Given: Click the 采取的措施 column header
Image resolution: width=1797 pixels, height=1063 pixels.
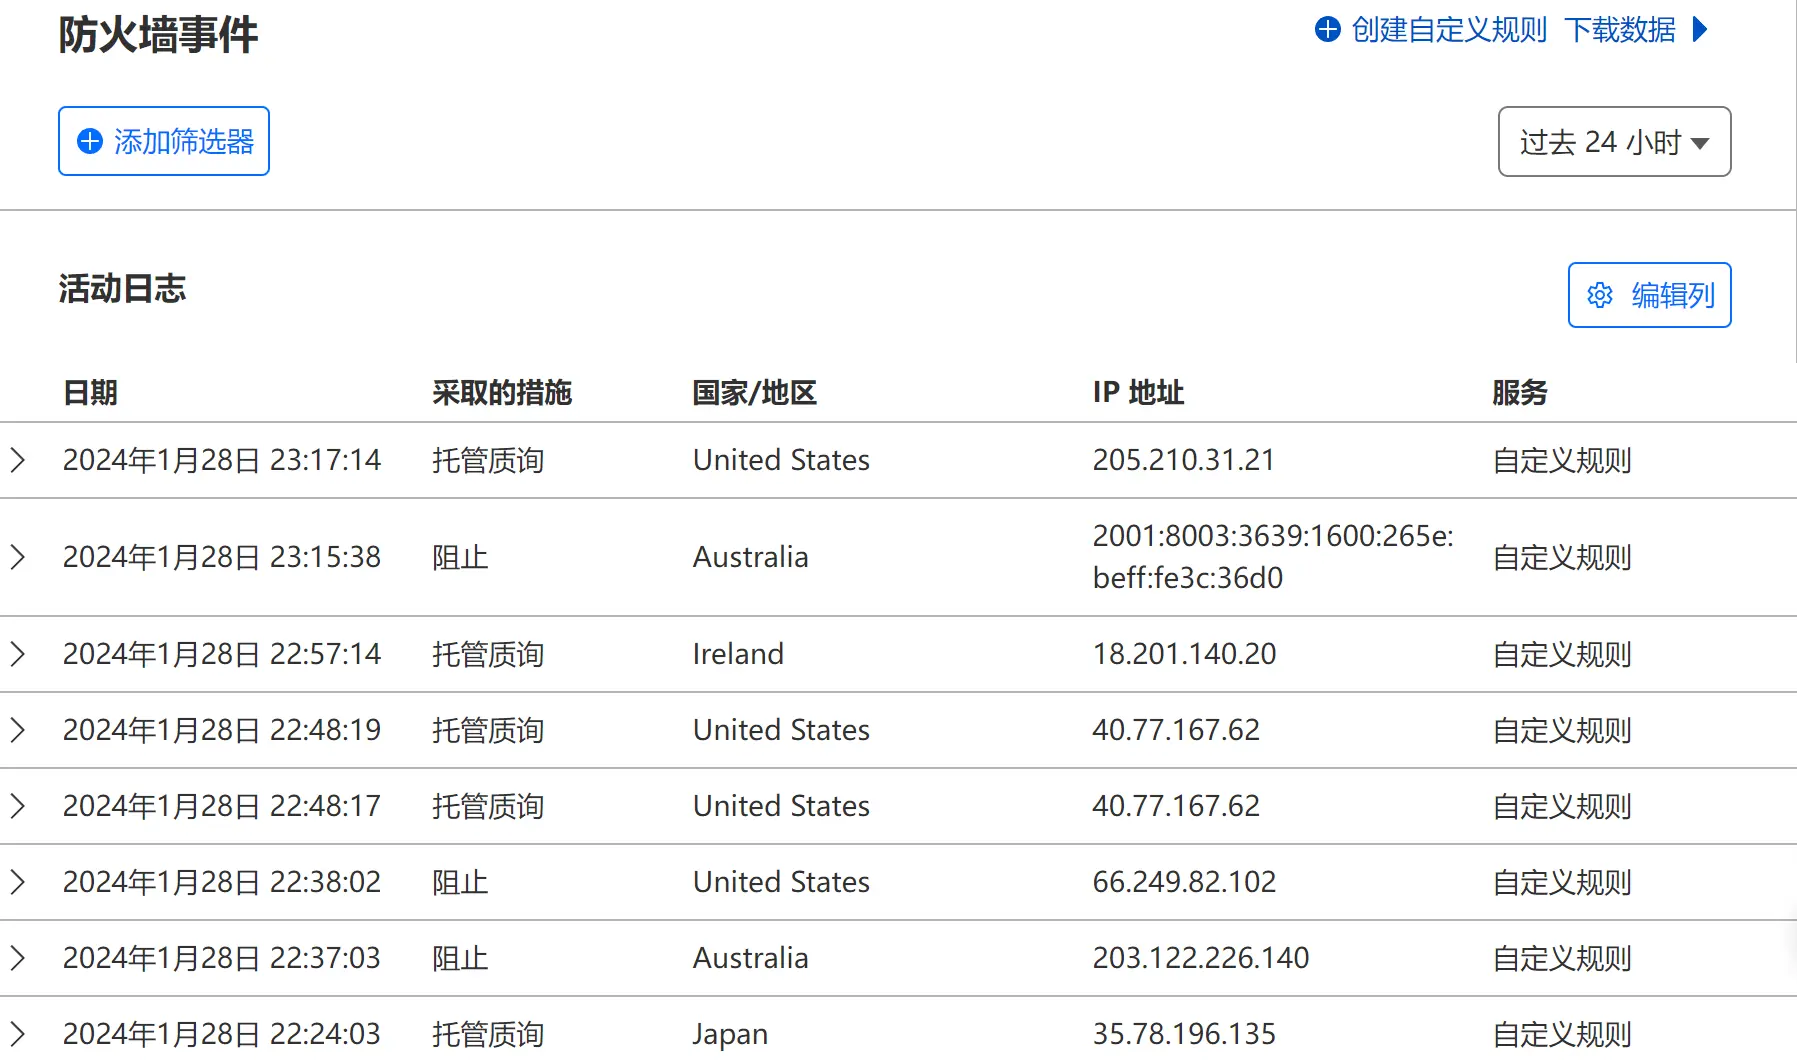Looking at the screenshot, I should point(502,392).
